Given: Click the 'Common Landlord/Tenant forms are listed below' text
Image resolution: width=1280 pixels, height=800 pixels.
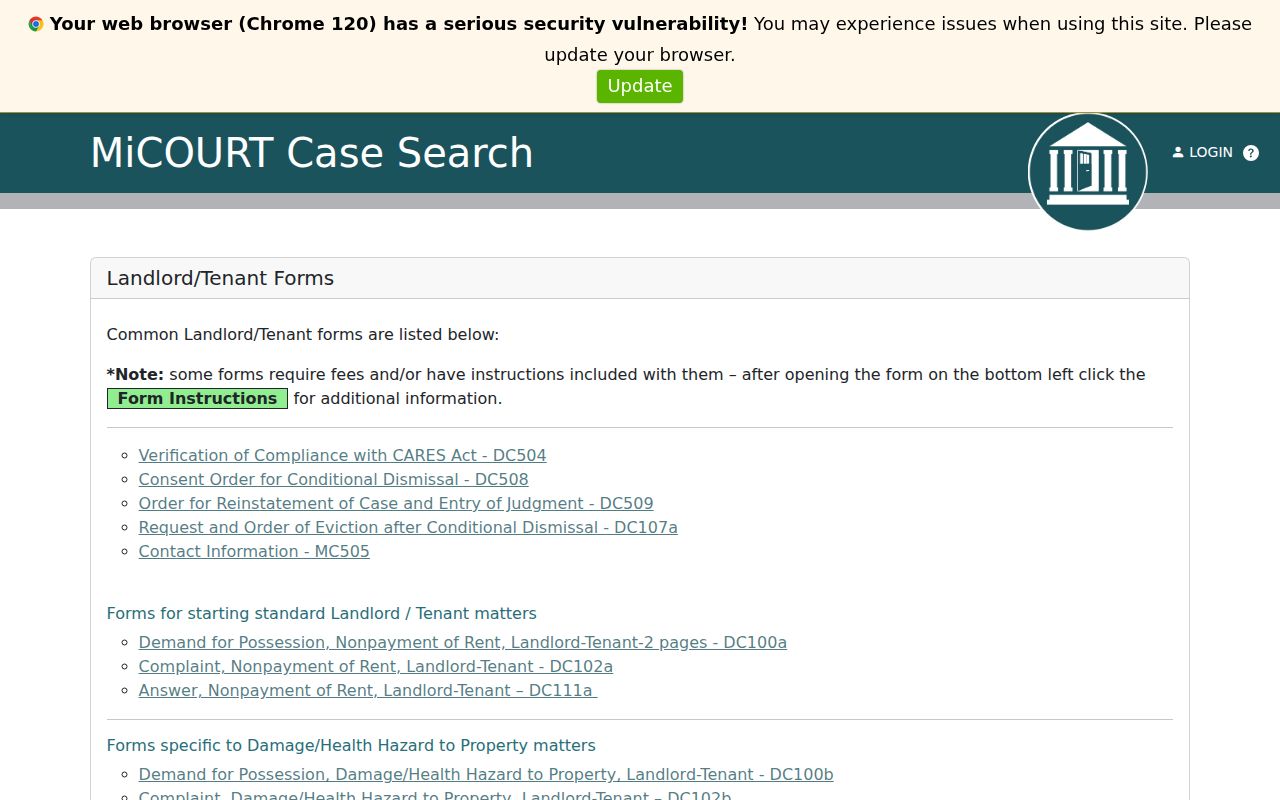Looking at the screenshot, I should click(303, 334).
